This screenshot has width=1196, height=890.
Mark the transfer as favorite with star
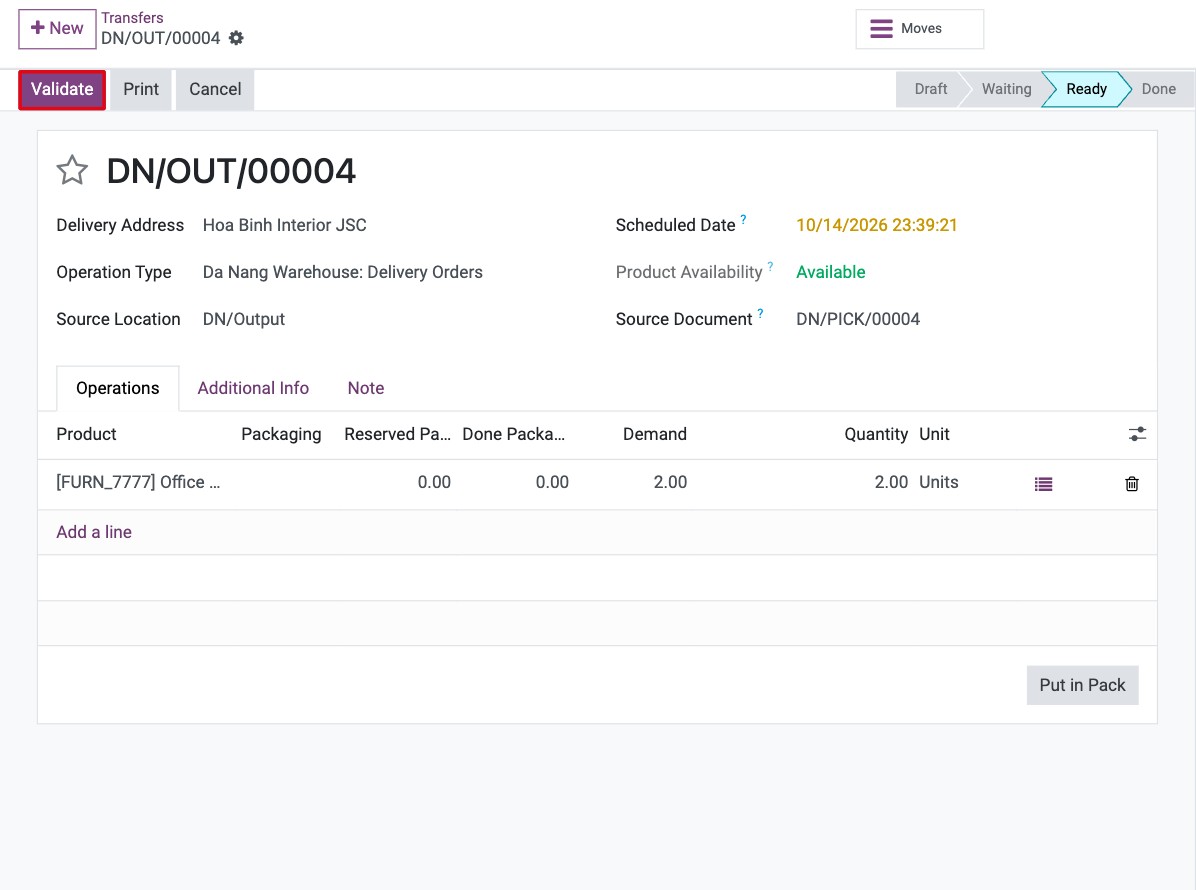72,170
